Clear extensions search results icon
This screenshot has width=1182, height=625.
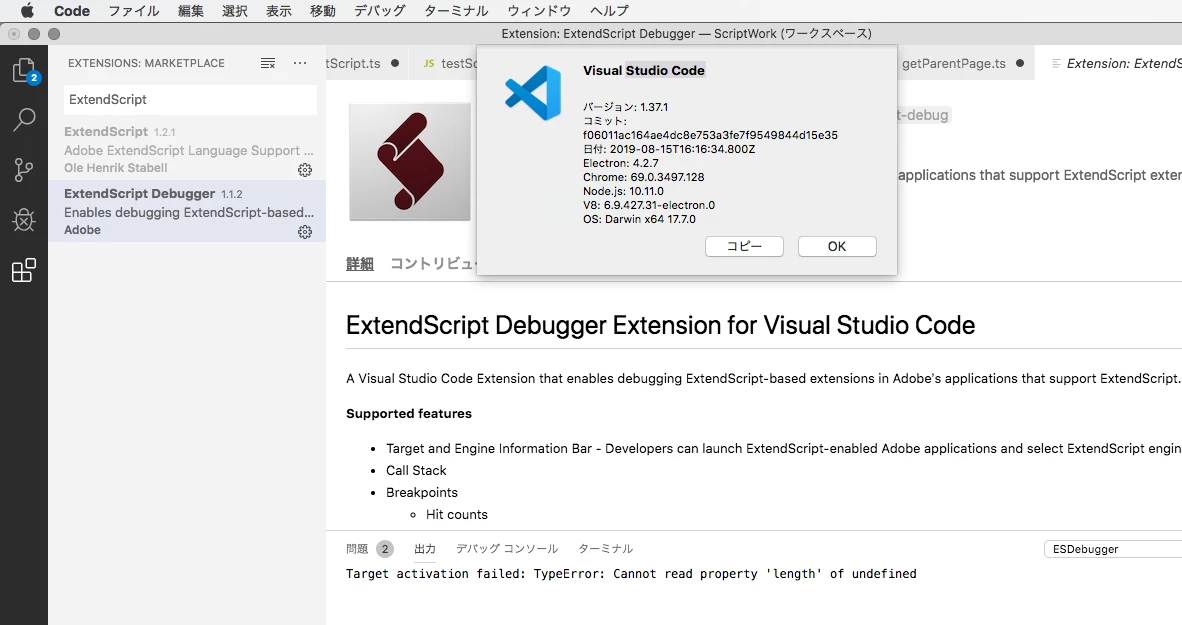(268, 63)
